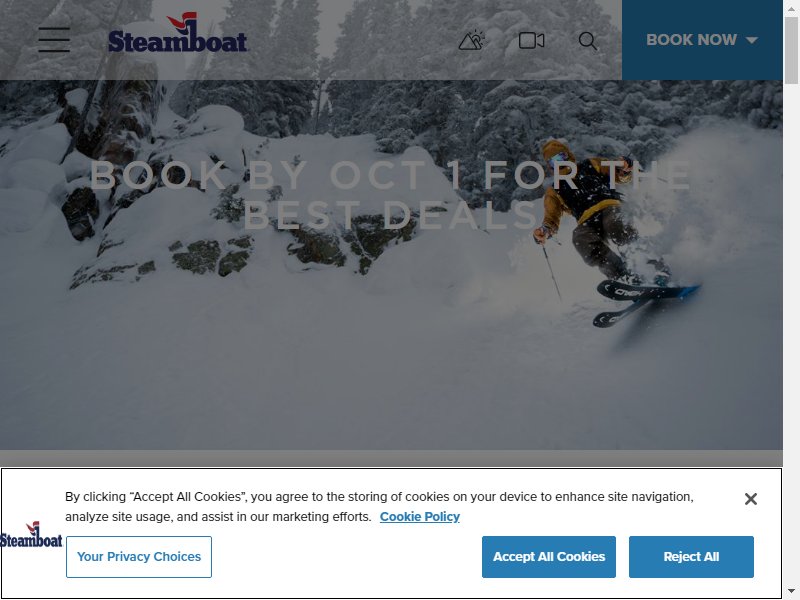This screenshot has height=600, width=800.
Task: Open Your Privacy Choices settings
Action: (x=139, y=557)
